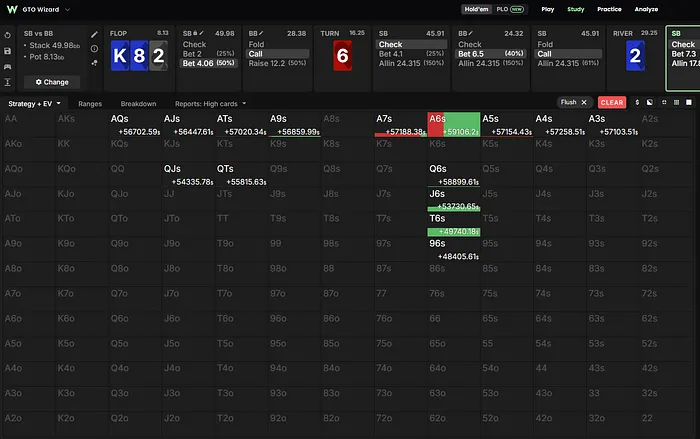700x439 pixels.
Task: Click the pencil edit icon beside SB vs BB
Action: pyautogui.click(x=94, y=34)
